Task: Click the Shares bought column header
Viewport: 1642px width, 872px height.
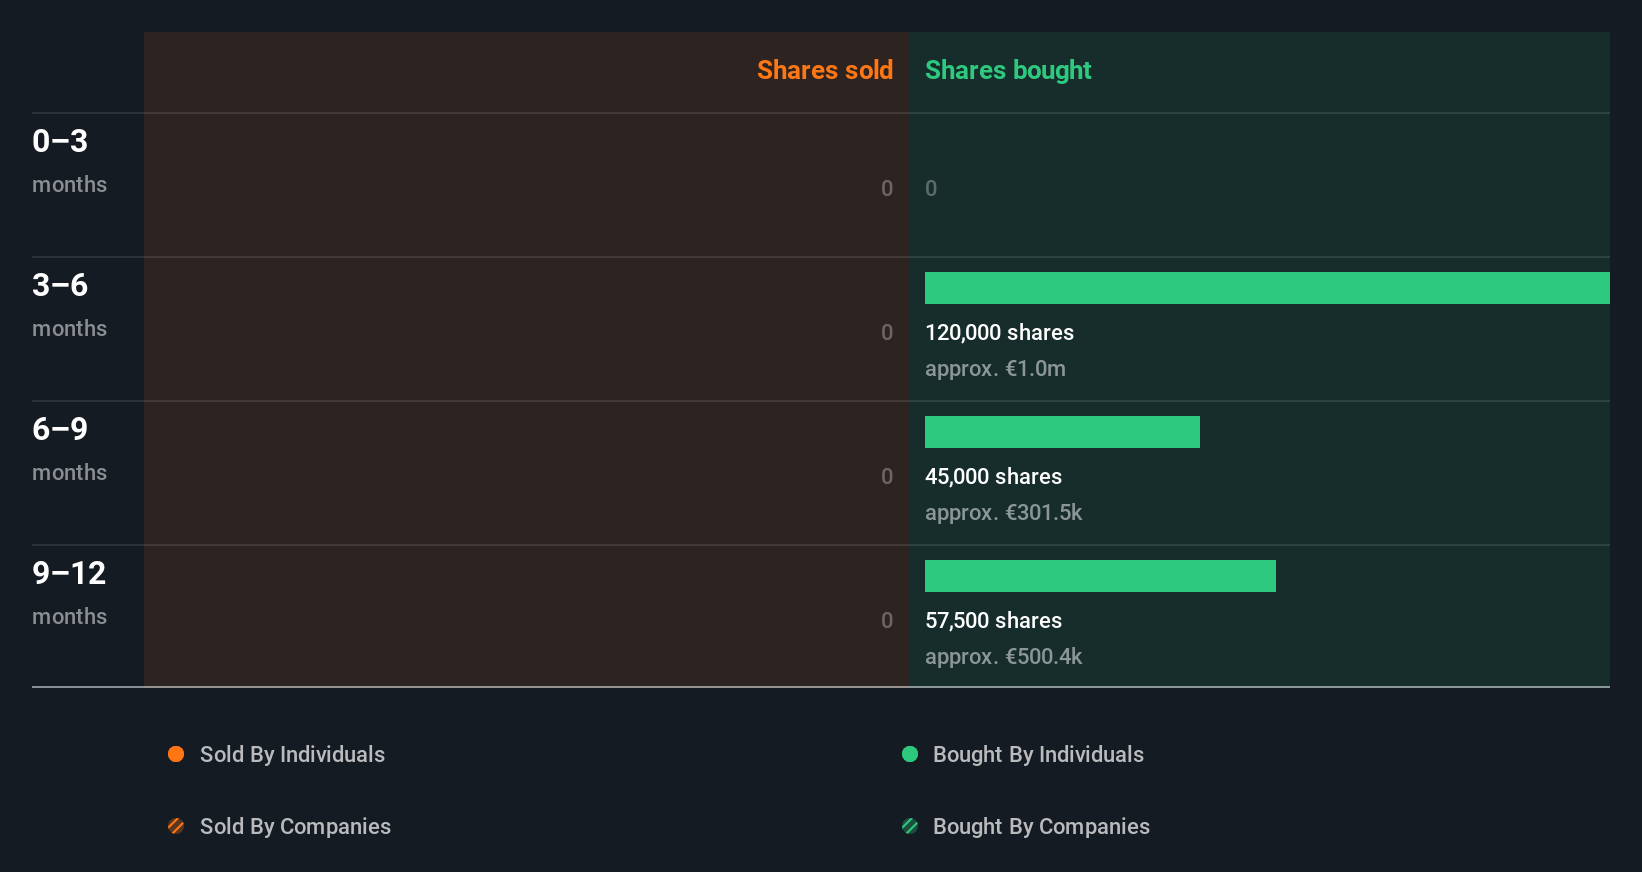Action: (1008, 70)
